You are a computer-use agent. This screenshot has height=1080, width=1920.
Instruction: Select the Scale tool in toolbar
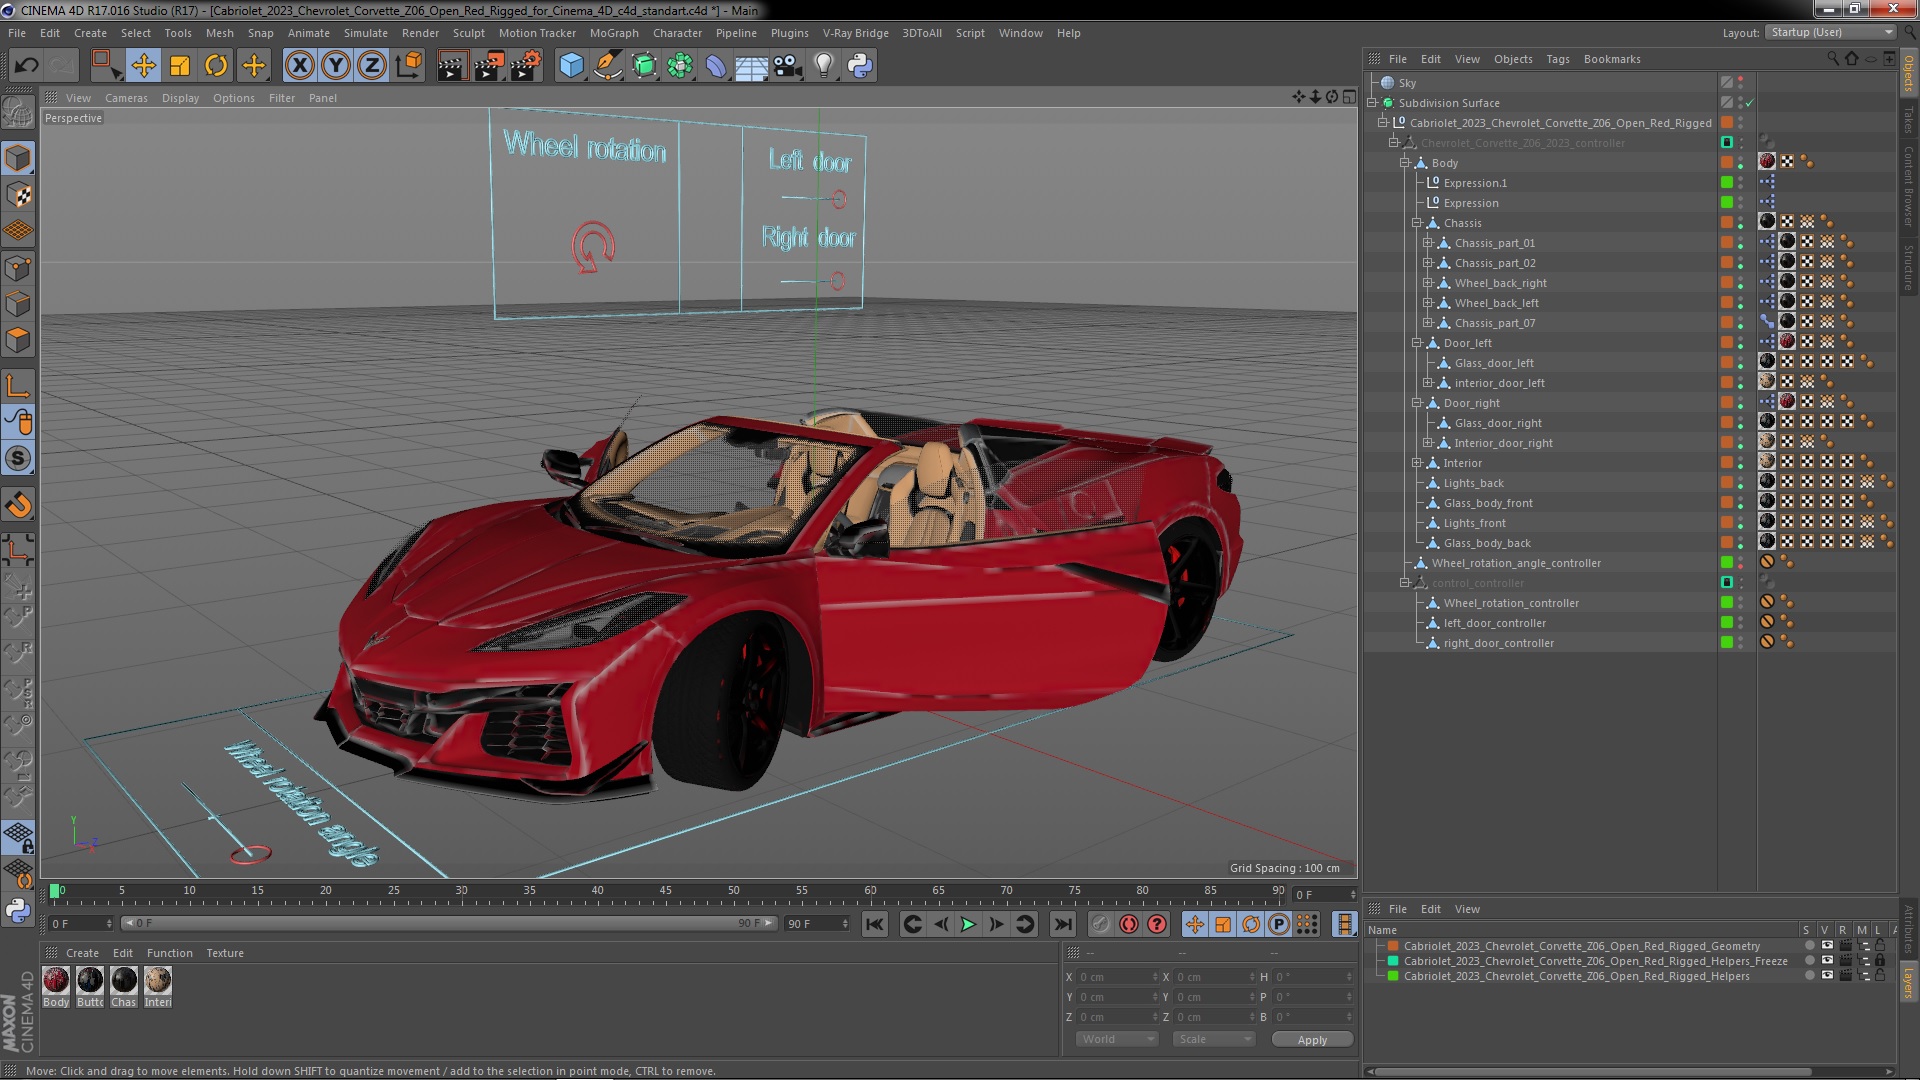180,66
